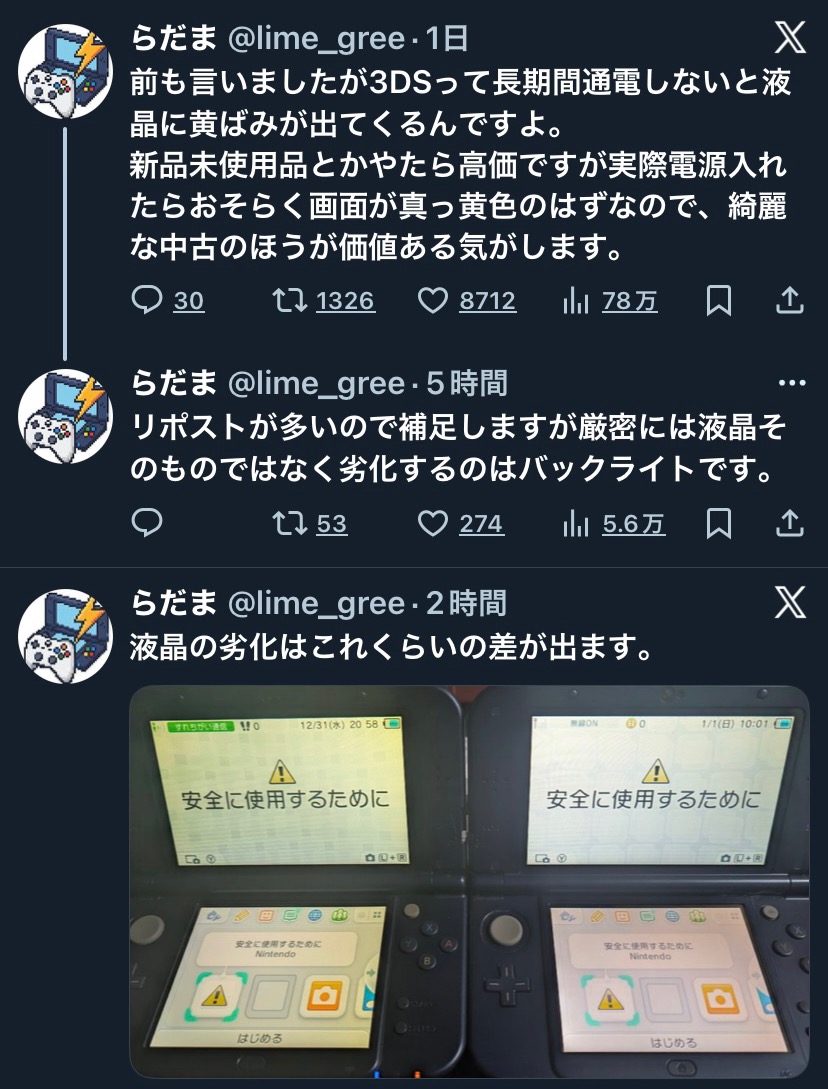828x1089 pixels.
Task: Open the 3DS comparison photo
Action: 470,881
